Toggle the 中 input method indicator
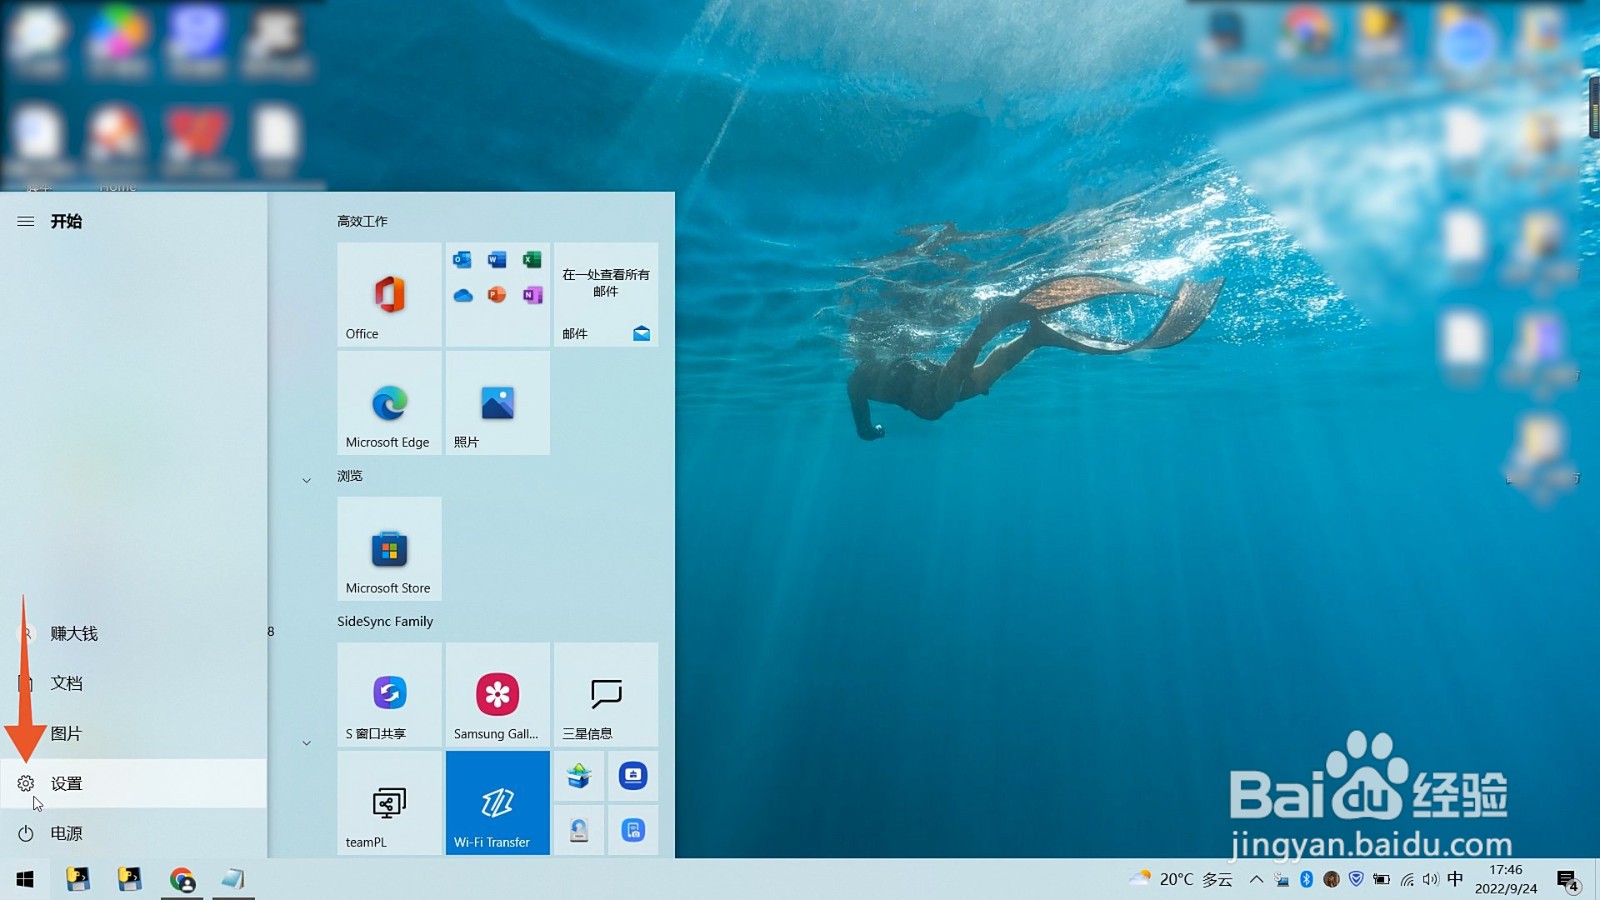1600x900 pixels. pos(1455,879)
